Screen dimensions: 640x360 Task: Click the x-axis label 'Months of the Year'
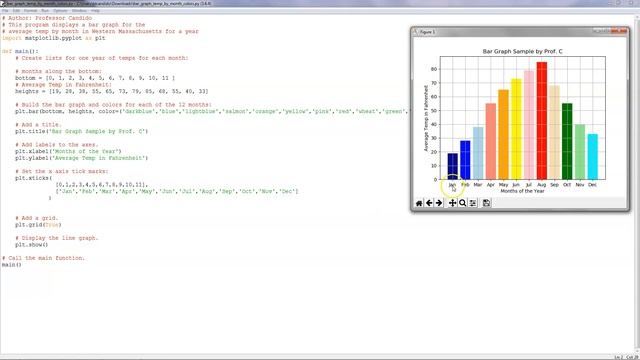click(x=522, y=191)
